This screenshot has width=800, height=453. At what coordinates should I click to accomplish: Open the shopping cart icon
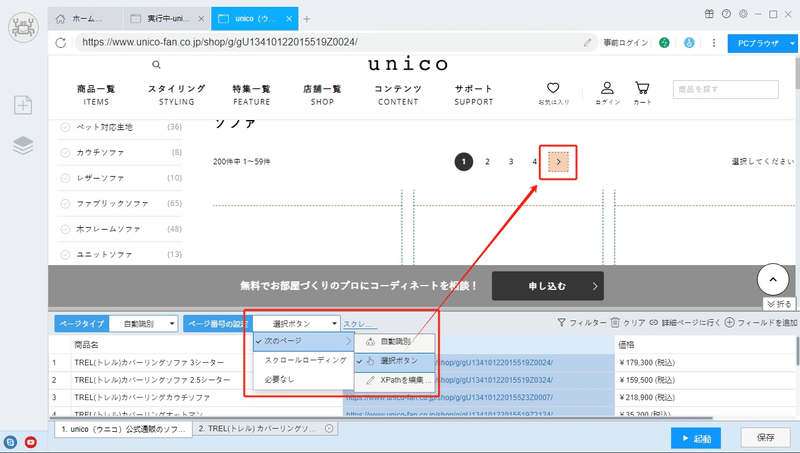pos(642,88)
